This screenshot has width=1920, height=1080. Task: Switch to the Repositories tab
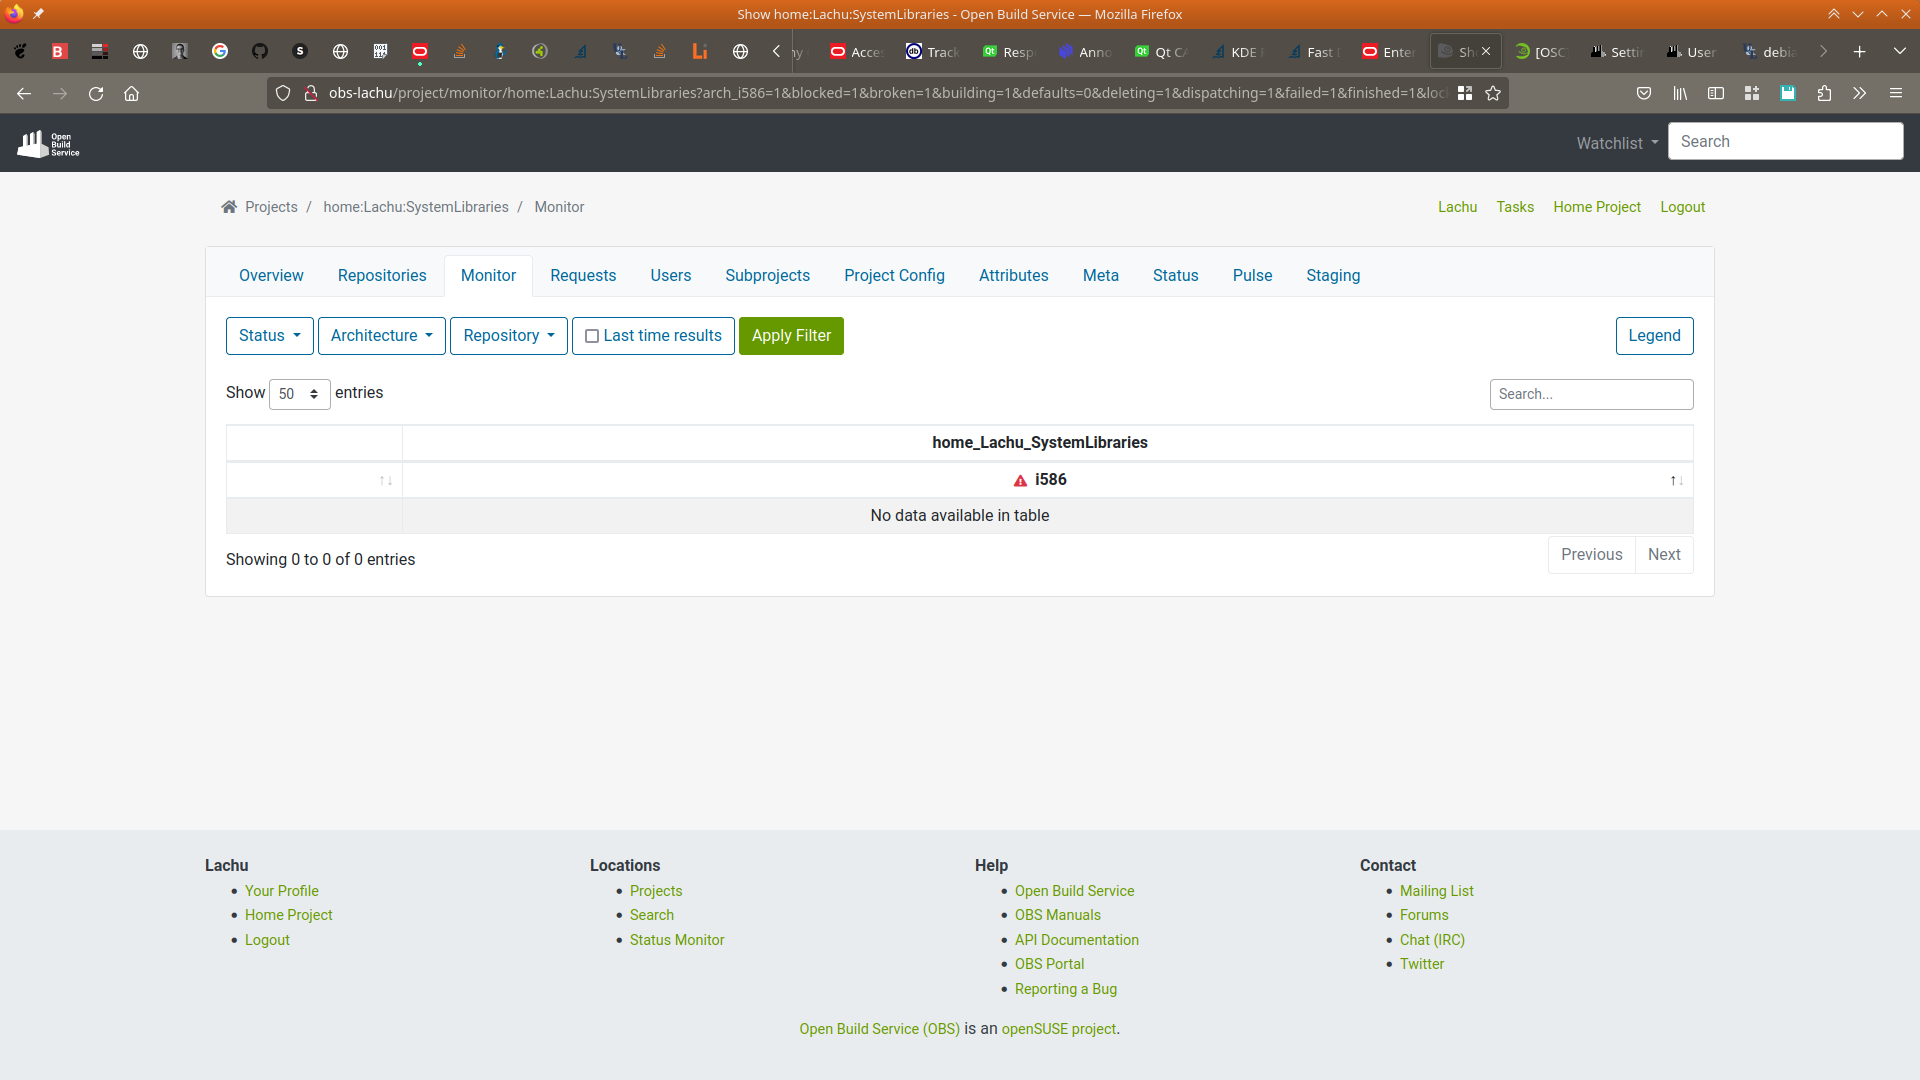(382, 276)
